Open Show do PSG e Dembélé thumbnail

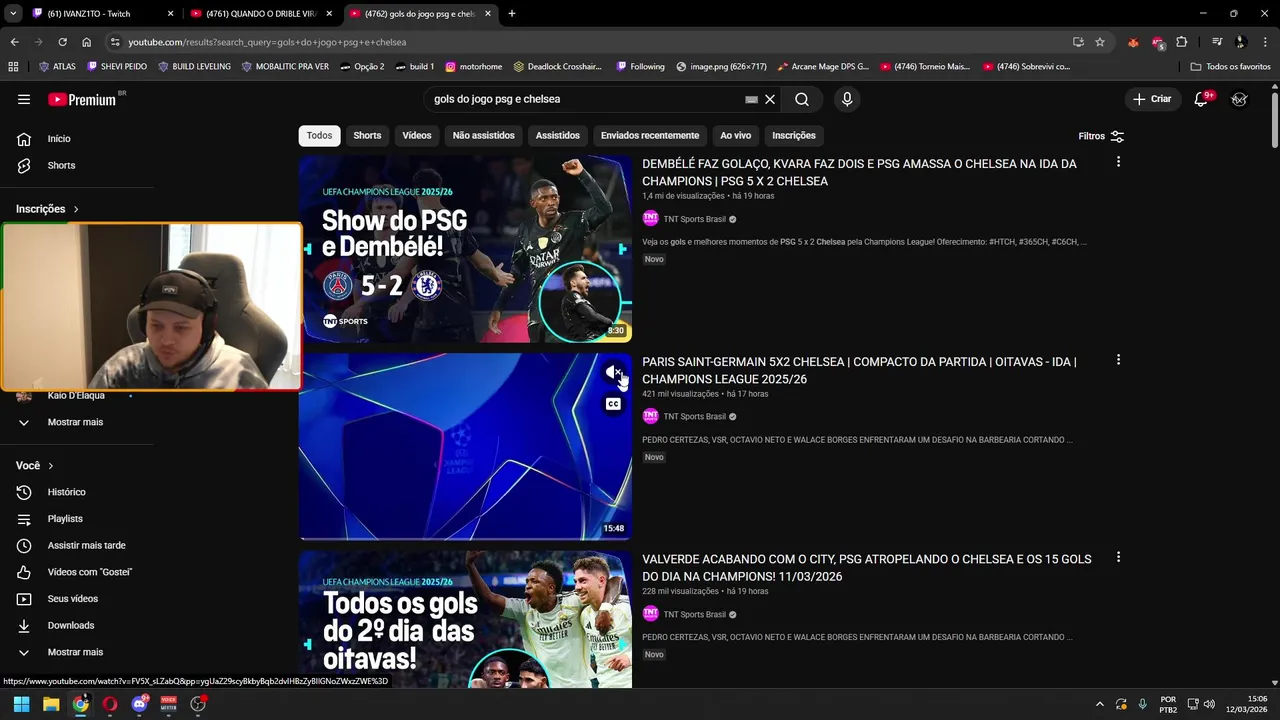(x=465, y=249)
